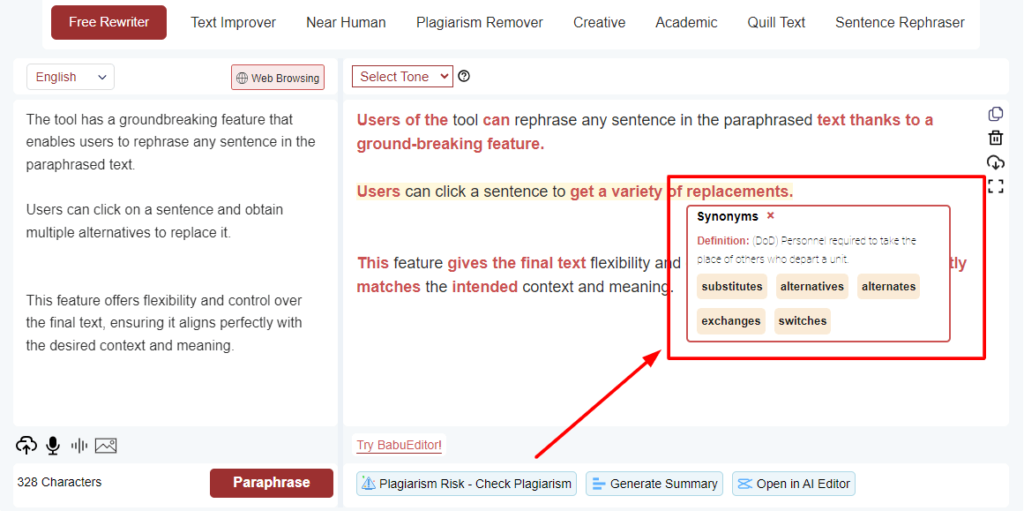Screen dimensions: 1024x511
Task: Open the English language dropdown
Action: click(x=70, y=77)
